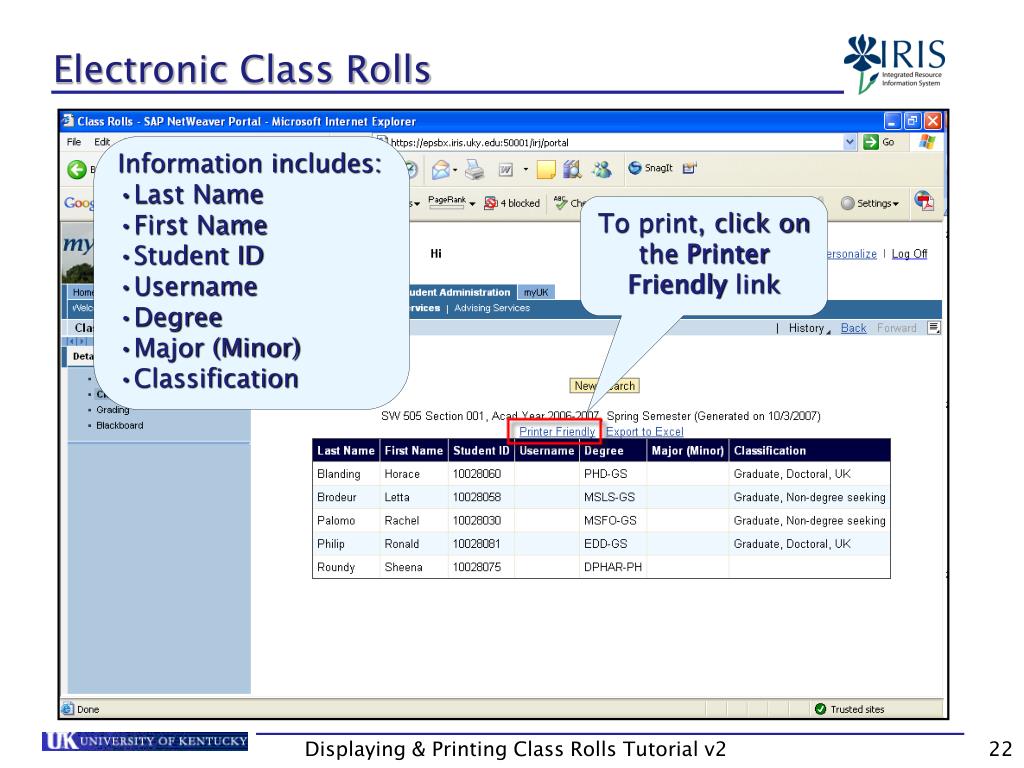Click the Edit with Word icon
Viewport: 1024px width, 768px height.
click(505, 170)
